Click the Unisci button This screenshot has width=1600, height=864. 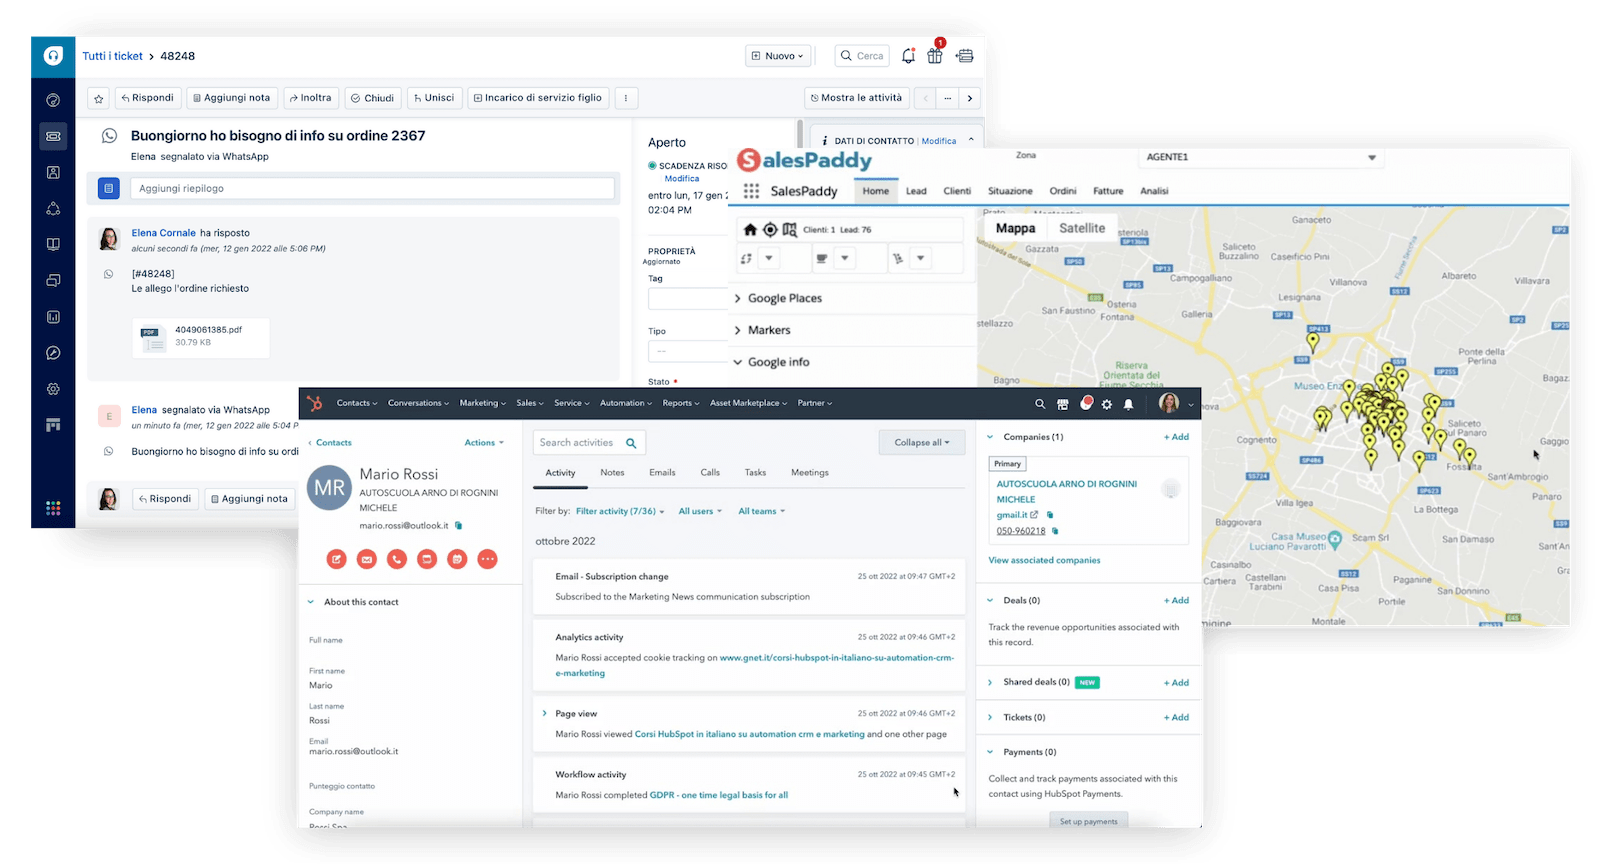coord(434,98)
